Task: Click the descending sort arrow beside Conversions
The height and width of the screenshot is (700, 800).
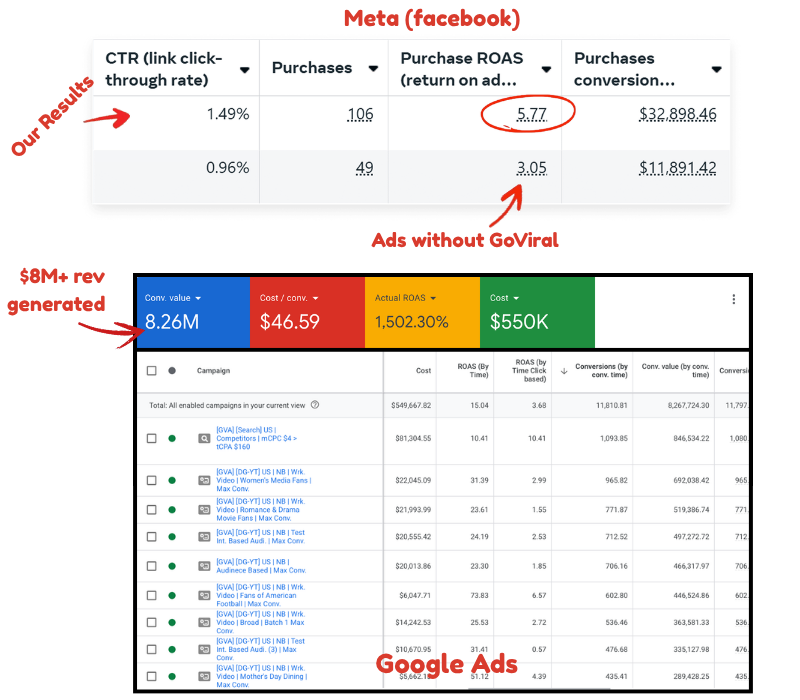Action: coord(564,371)
